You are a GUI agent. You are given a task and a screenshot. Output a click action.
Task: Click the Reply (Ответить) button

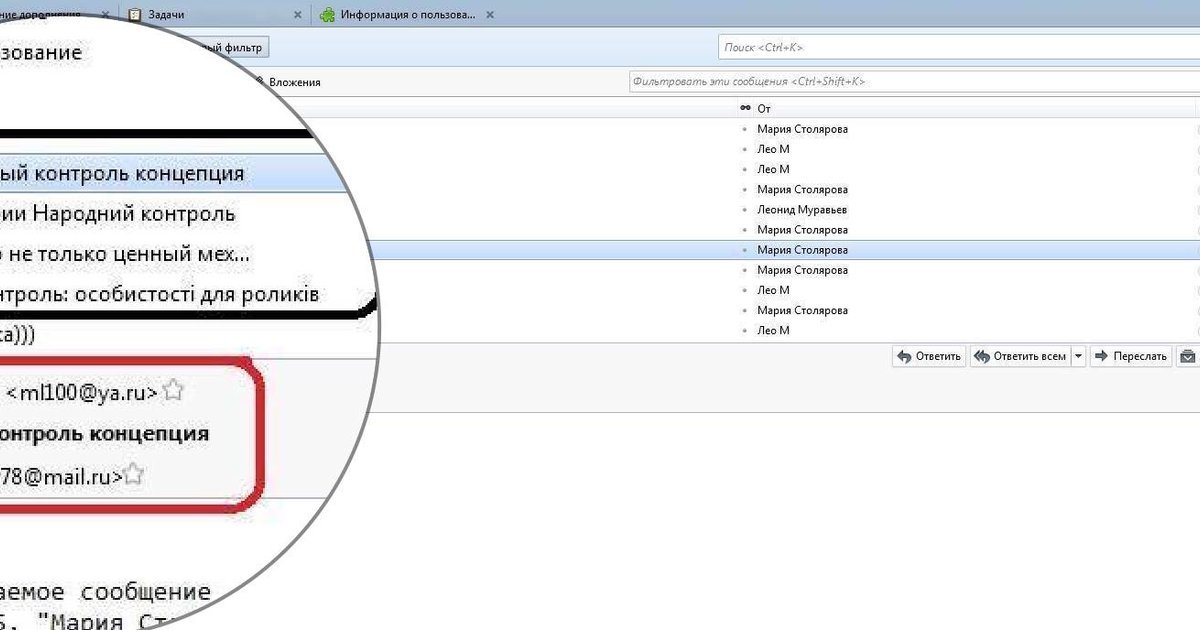click(928, 356)
